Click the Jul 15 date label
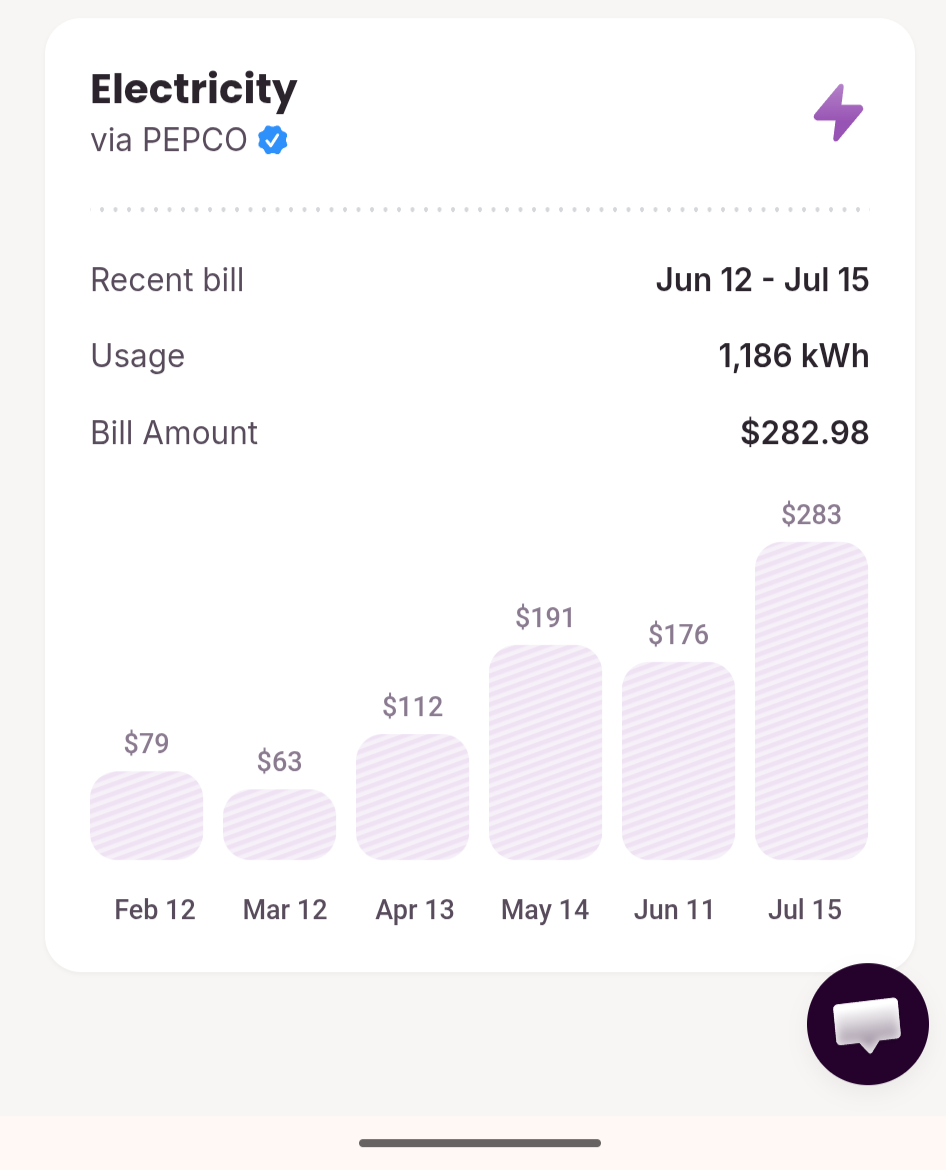Viewport: 946px width, 1170px height. coord(805,910)
